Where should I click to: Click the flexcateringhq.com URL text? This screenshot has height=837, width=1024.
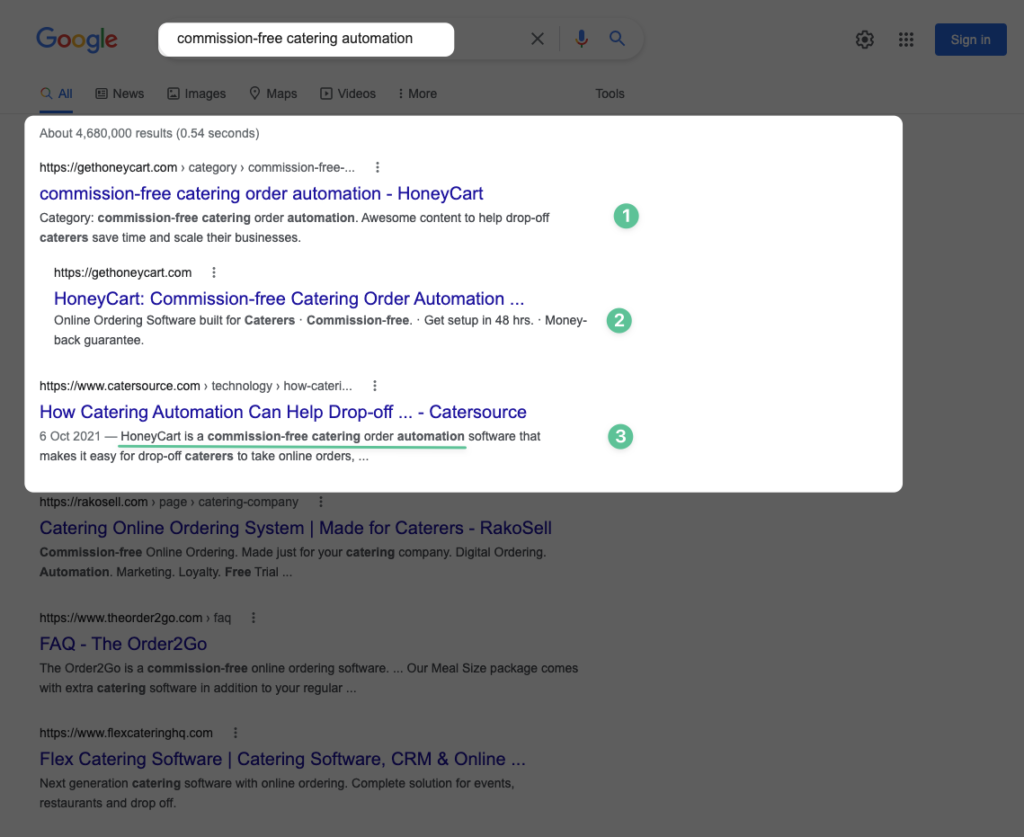pyautogui.click(x=126, y=733)
